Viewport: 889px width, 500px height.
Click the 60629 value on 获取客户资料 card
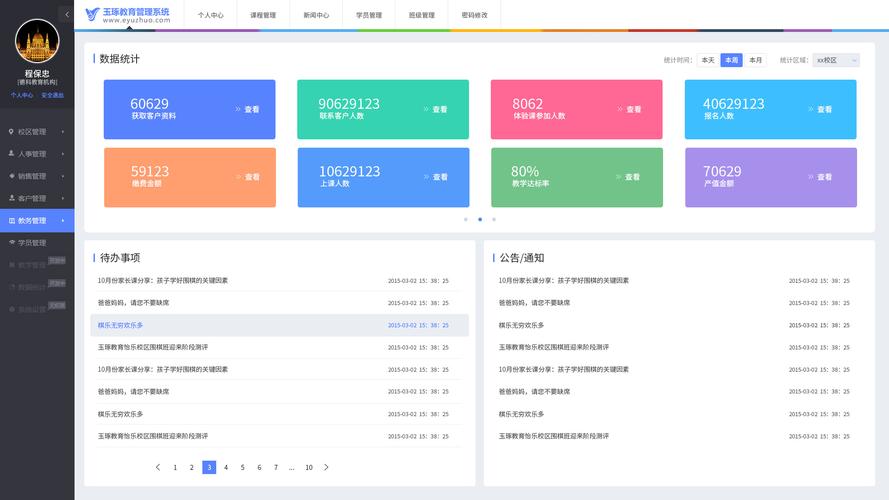150,104
